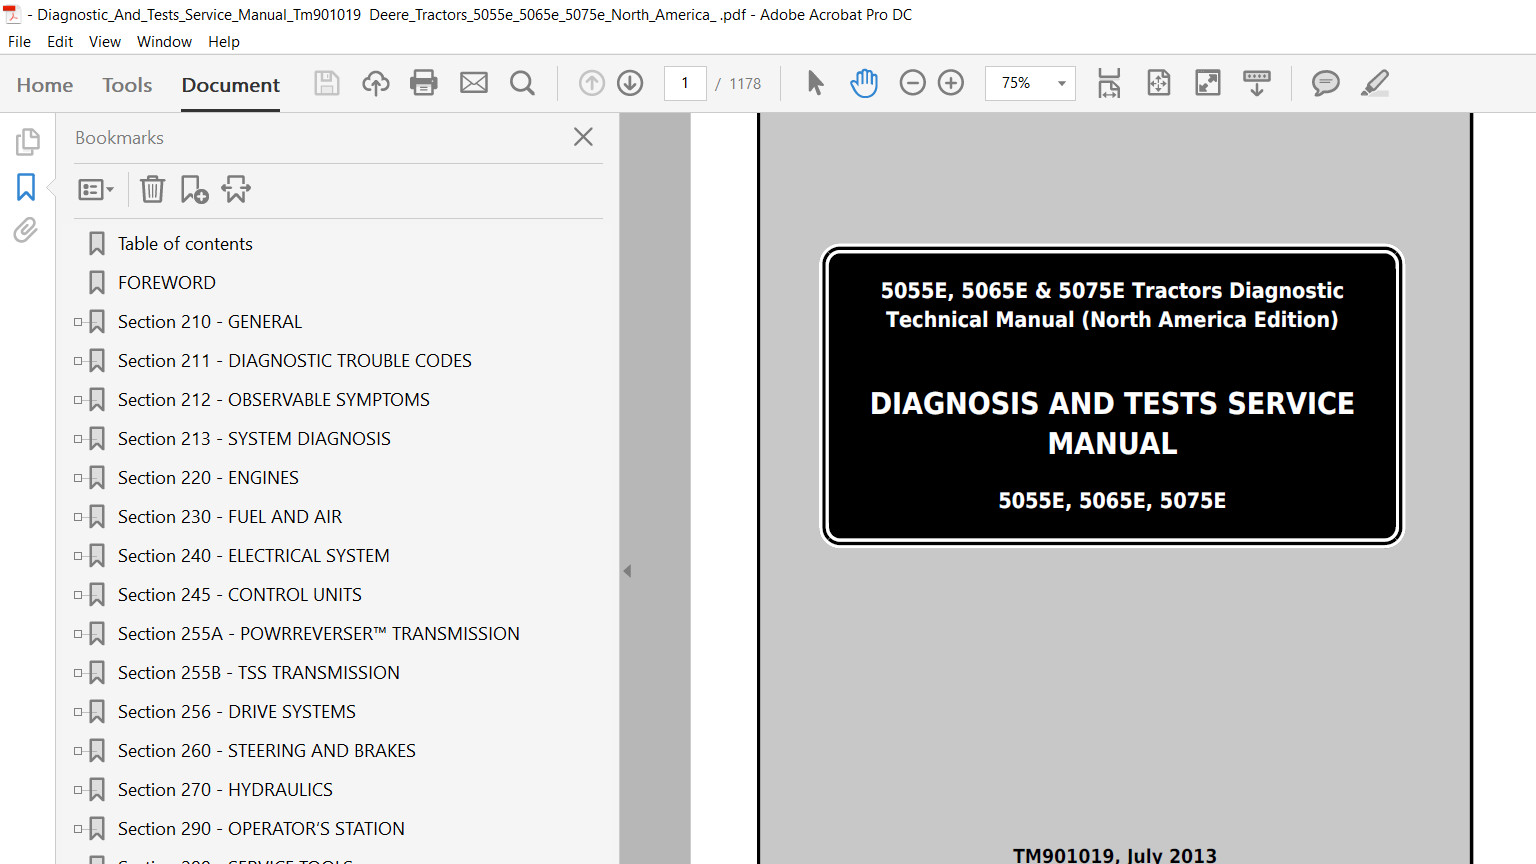Click the fit one full page icon
Image resolution: width=1536 pixels, height=864 pixels.
point(1159,83)
